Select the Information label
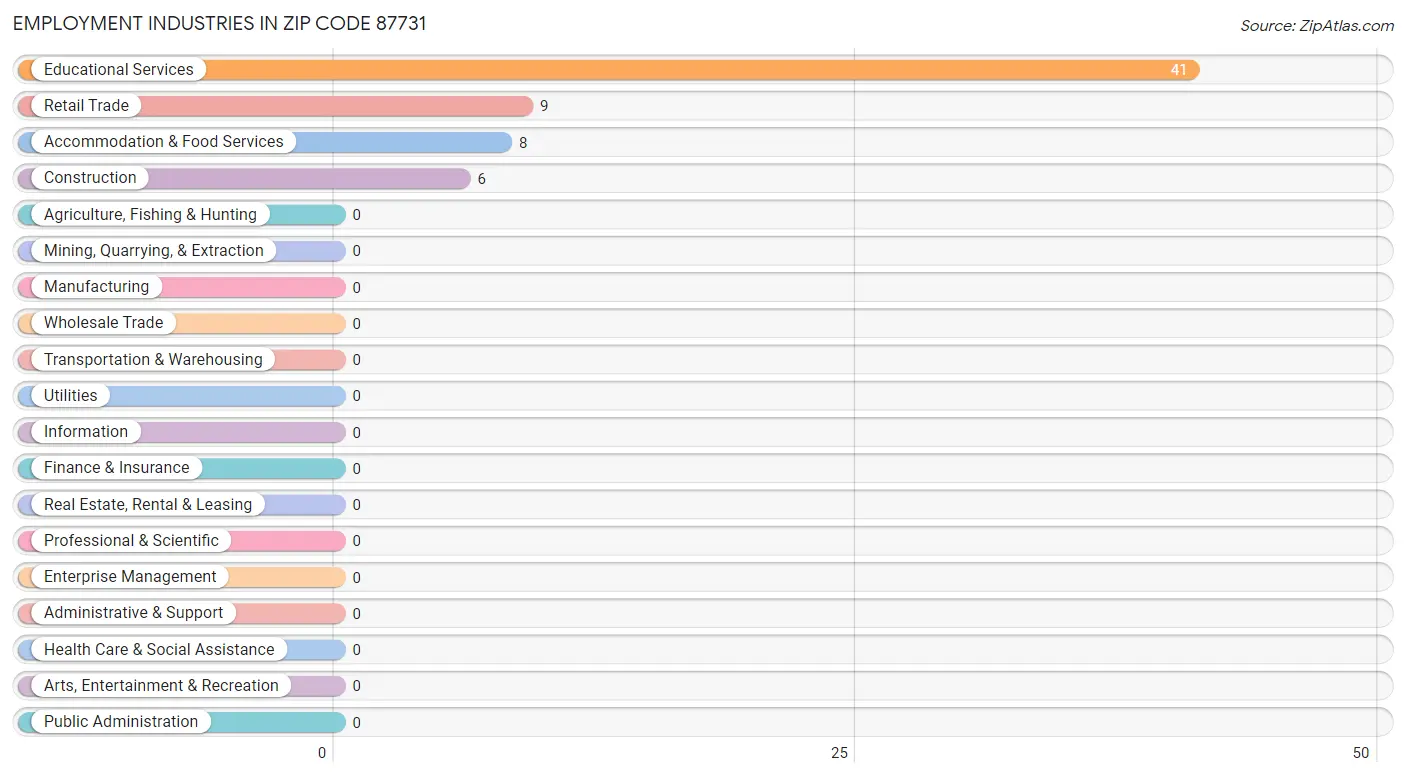The image size is (1406, 777). click(86, 431)
